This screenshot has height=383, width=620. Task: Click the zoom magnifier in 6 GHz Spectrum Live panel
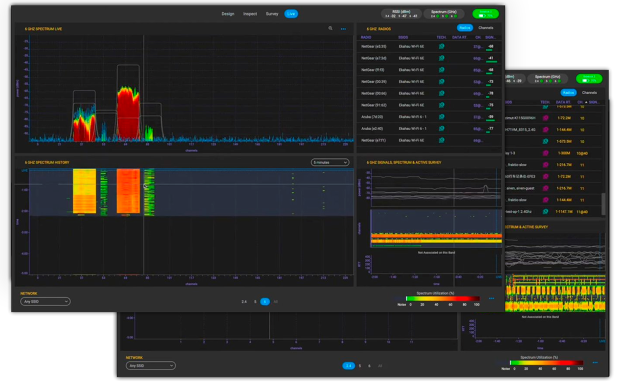click(330, 28)
